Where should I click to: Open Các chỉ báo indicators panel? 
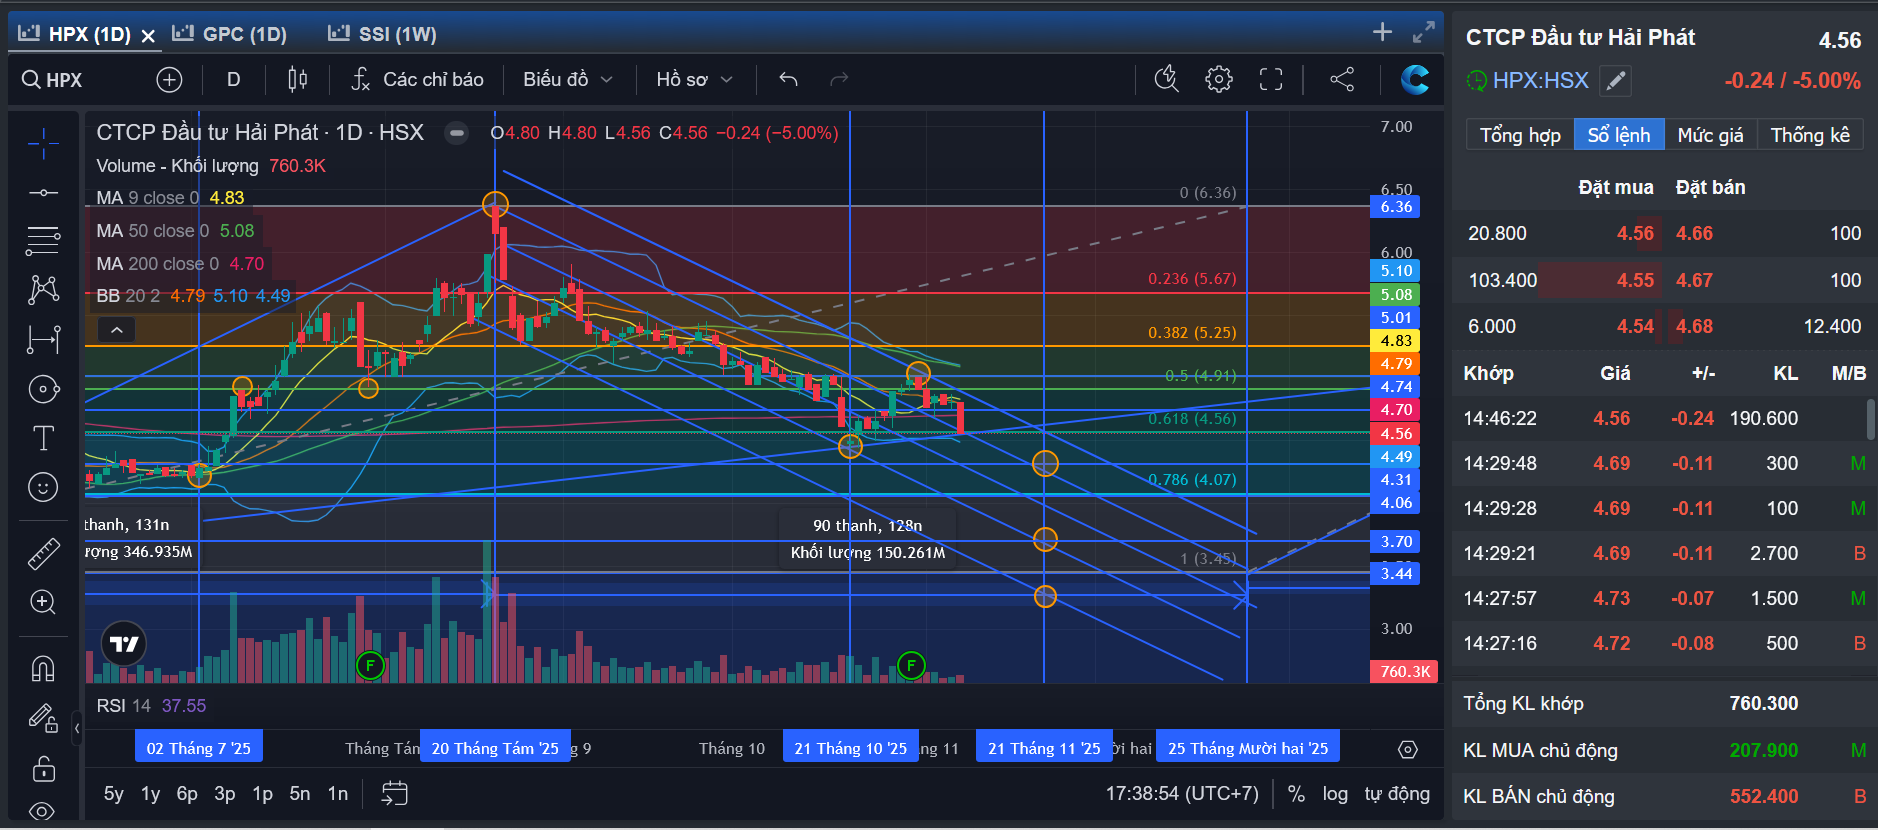418,79
